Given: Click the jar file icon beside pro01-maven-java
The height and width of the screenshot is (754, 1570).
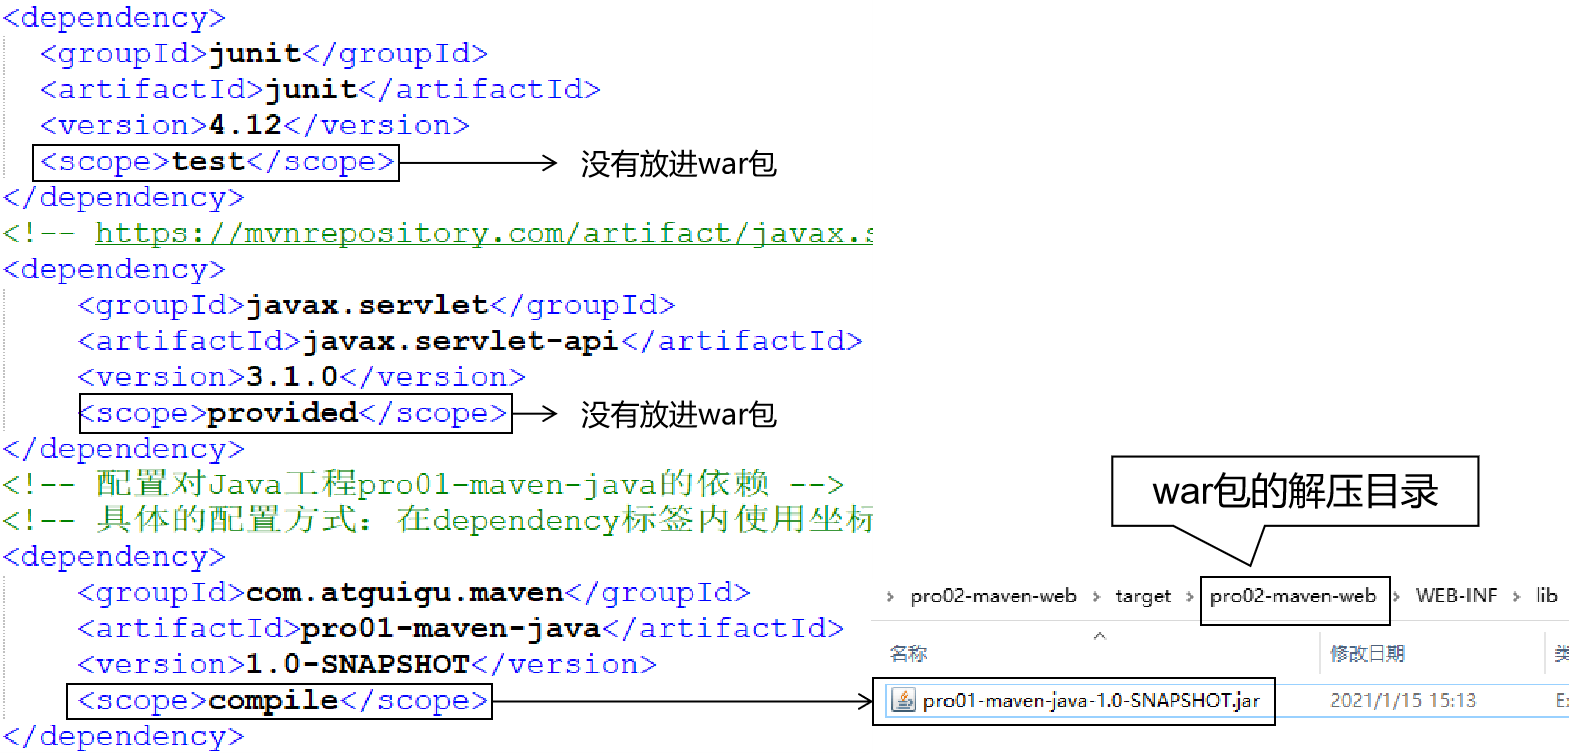Looking at the screenshot, I should click(903, 700).
